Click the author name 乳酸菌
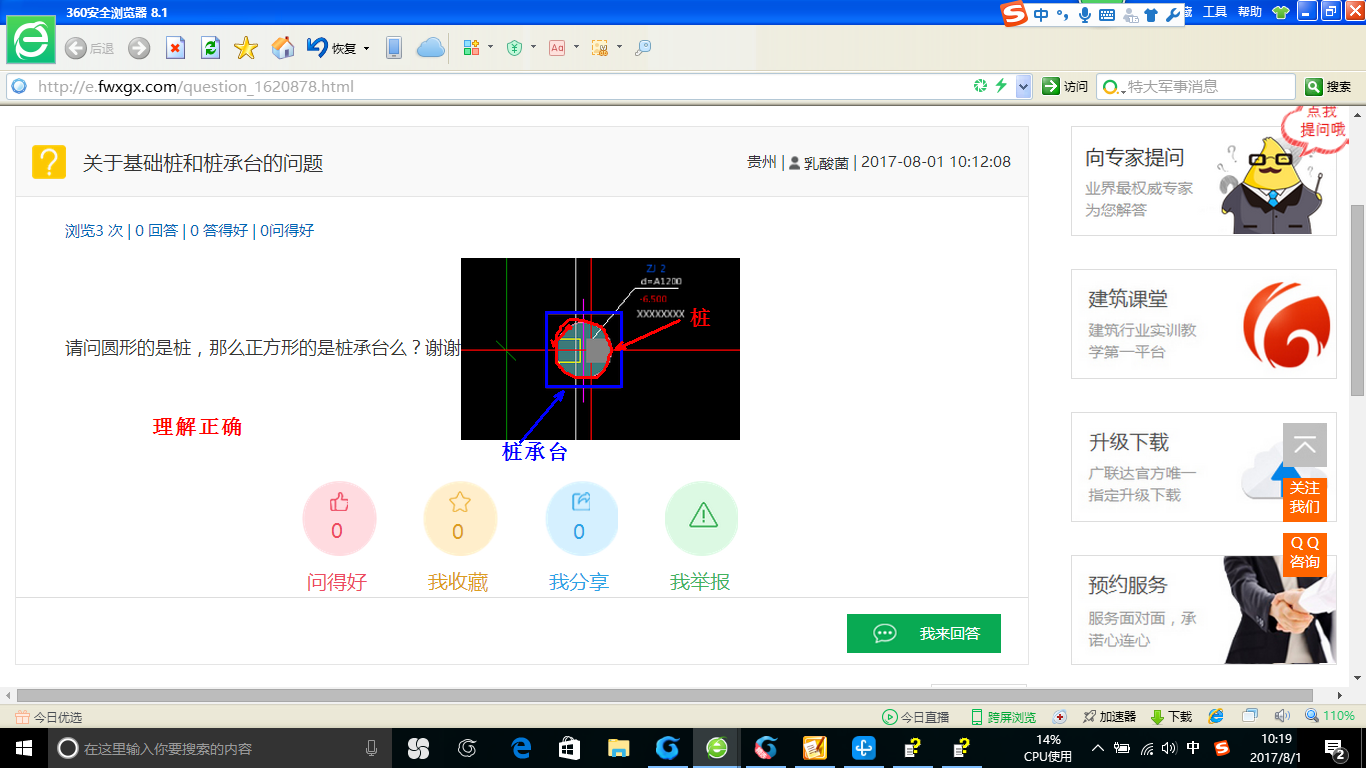Image resolution: width=1366 pixels, height=768 pixels. pos(826,162)
